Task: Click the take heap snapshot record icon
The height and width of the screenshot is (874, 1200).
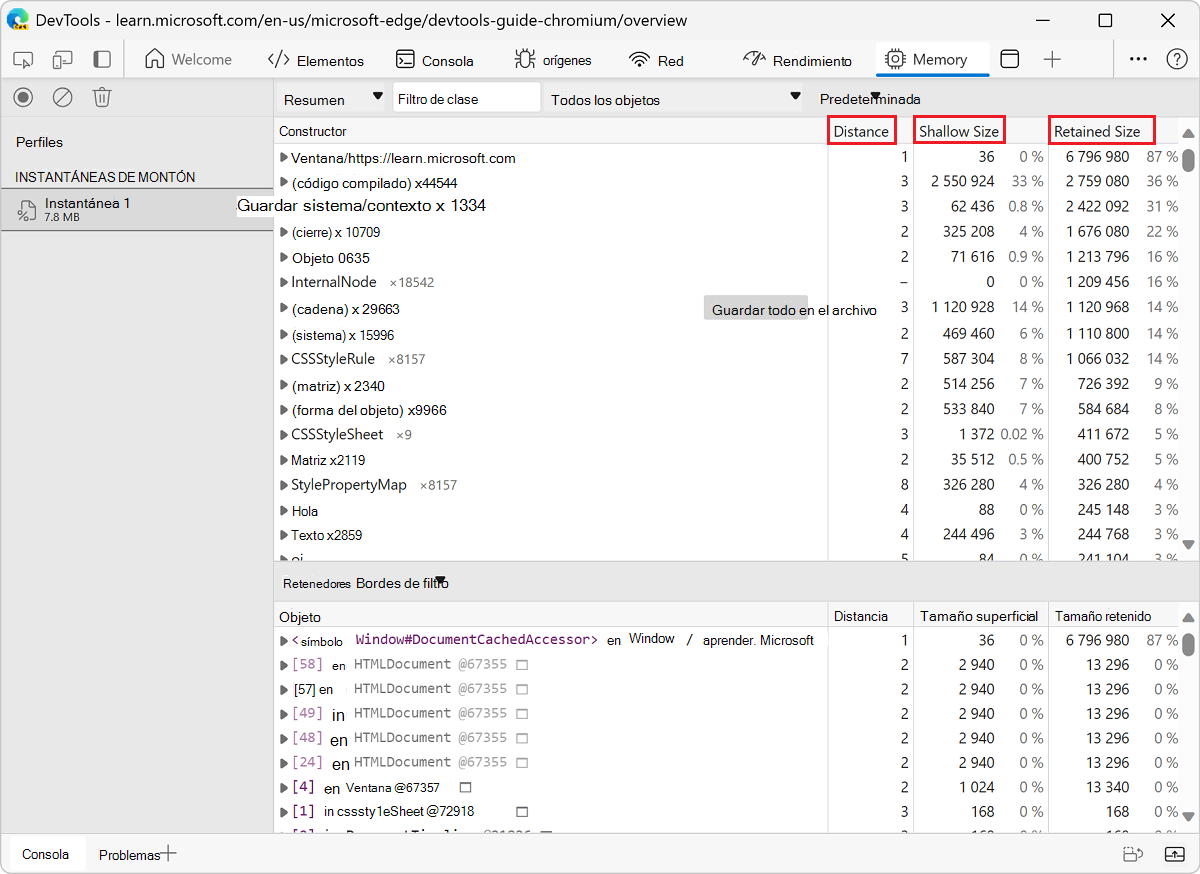Action: (24, 97)
